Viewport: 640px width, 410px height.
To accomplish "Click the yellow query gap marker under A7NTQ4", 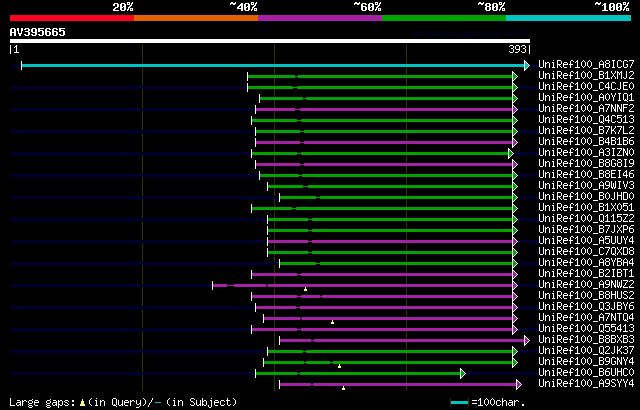I will [333, 322].
